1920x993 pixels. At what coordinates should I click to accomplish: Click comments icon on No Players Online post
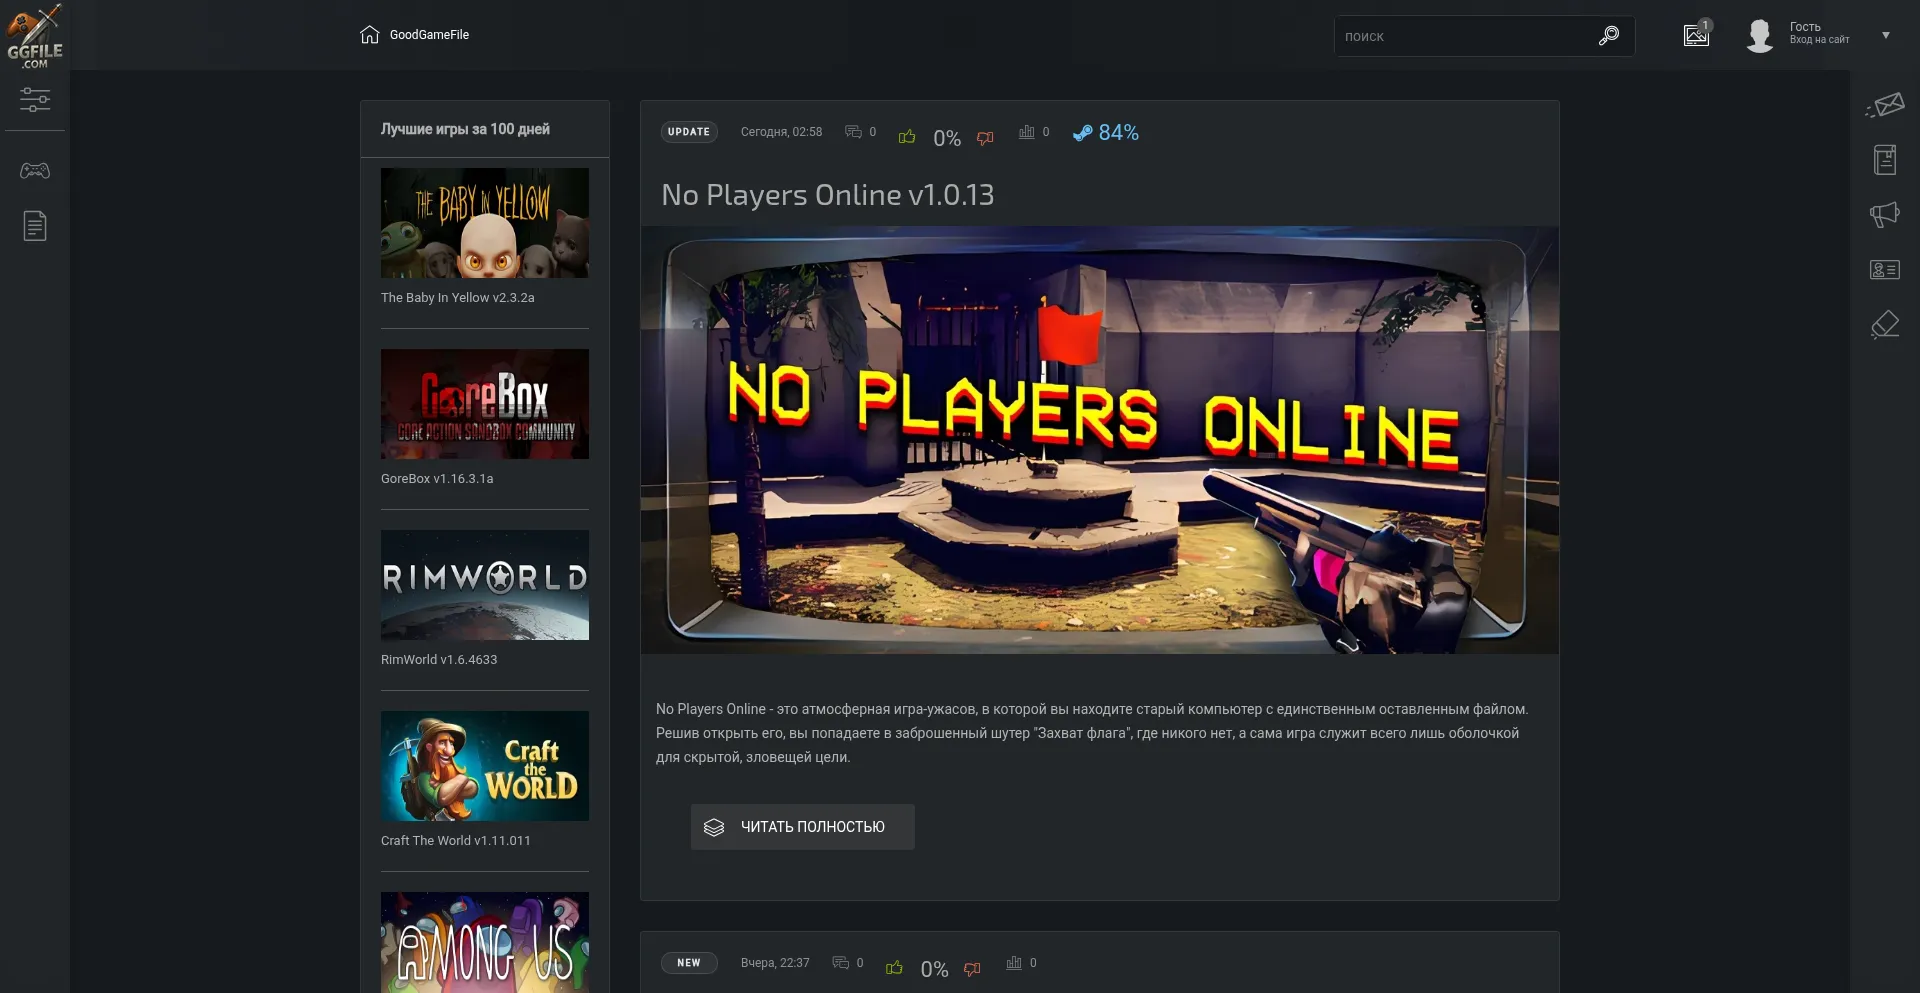853,132
